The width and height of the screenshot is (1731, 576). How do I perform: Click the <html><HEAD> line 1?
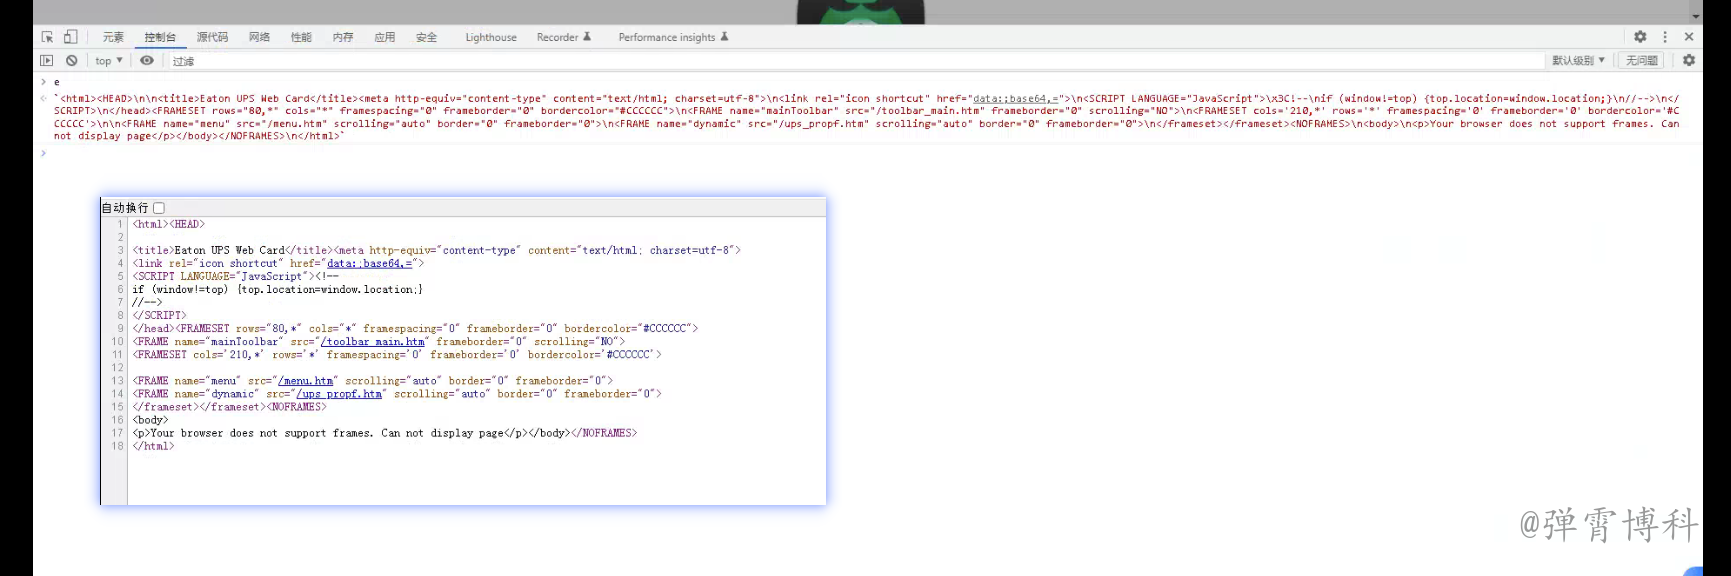168,224
